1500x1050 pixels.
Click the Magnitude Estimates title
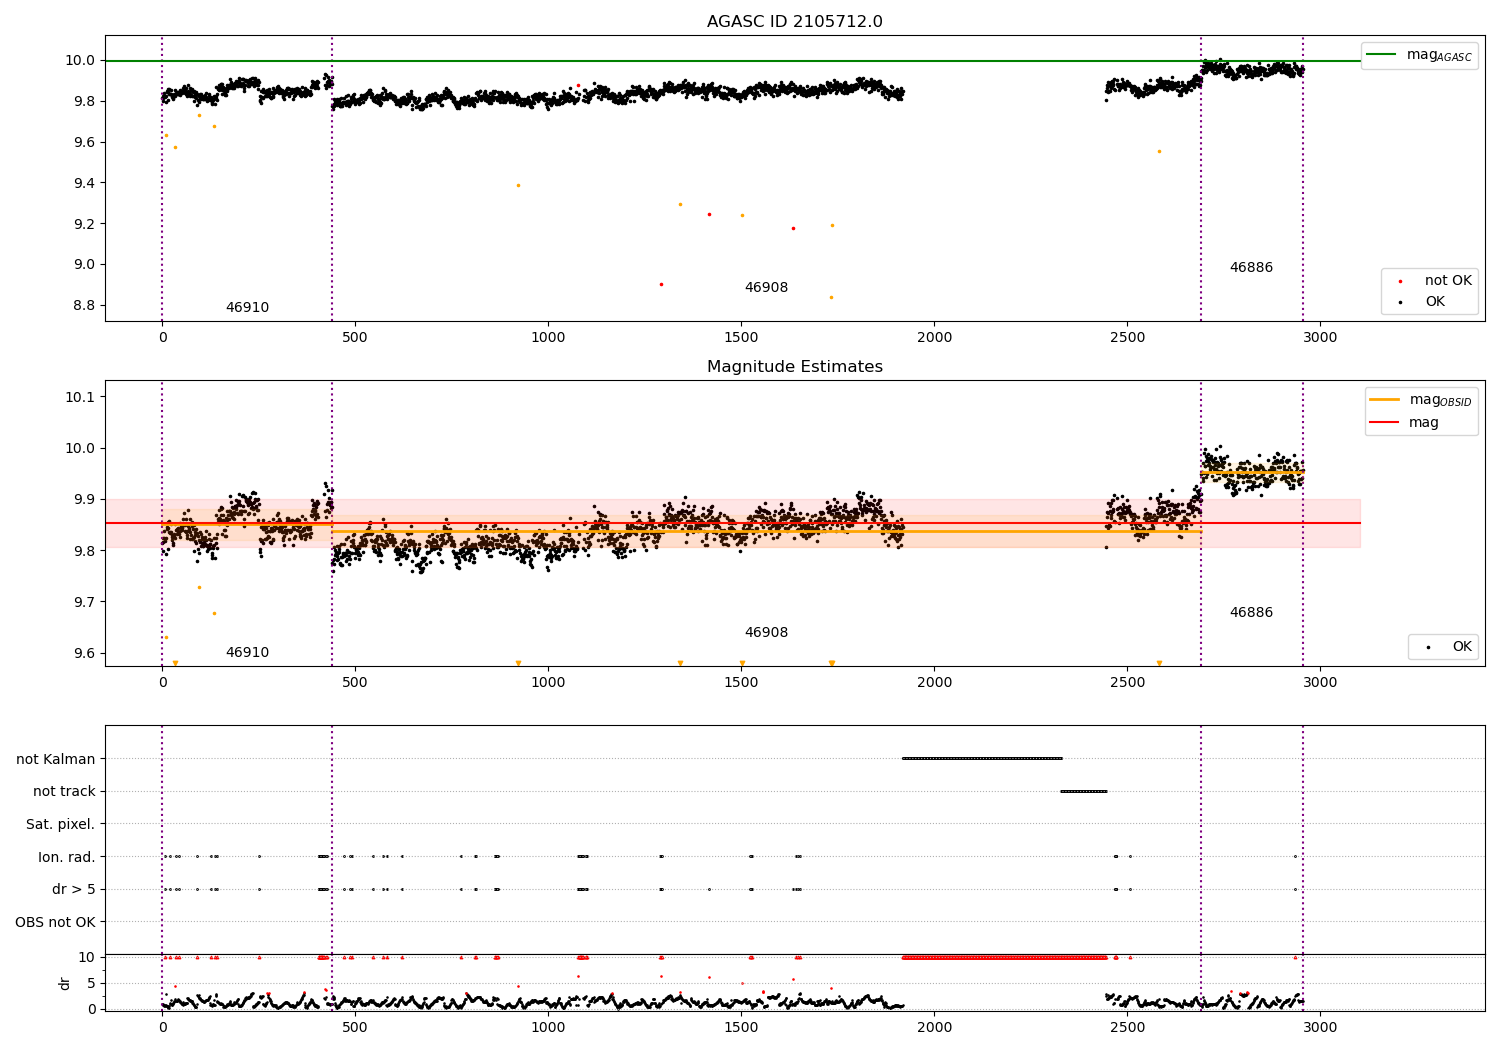coord(794,367)
